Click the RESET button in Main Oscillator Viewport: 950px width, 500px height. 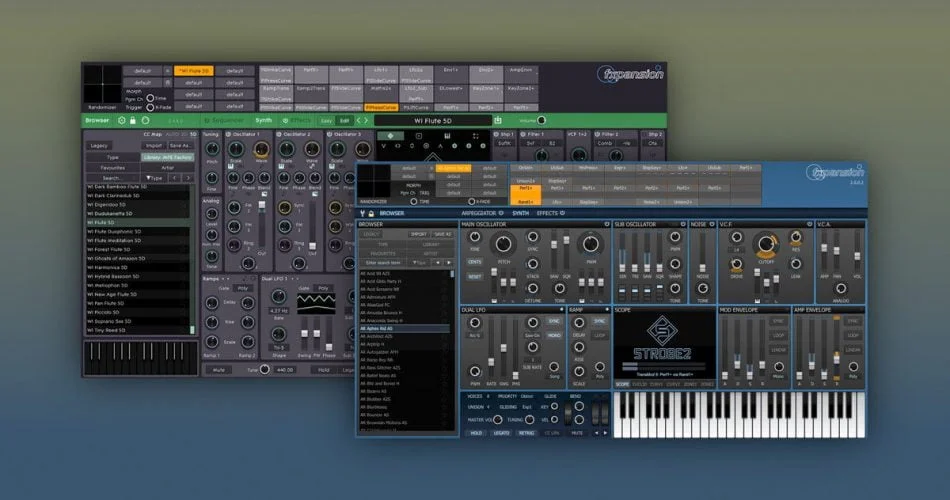click(474, 276)
